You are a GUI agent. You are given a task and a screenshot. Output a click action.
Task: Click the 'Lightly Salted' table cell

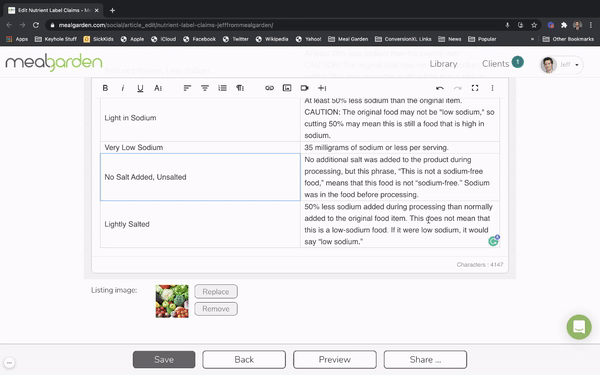point(200,224)
